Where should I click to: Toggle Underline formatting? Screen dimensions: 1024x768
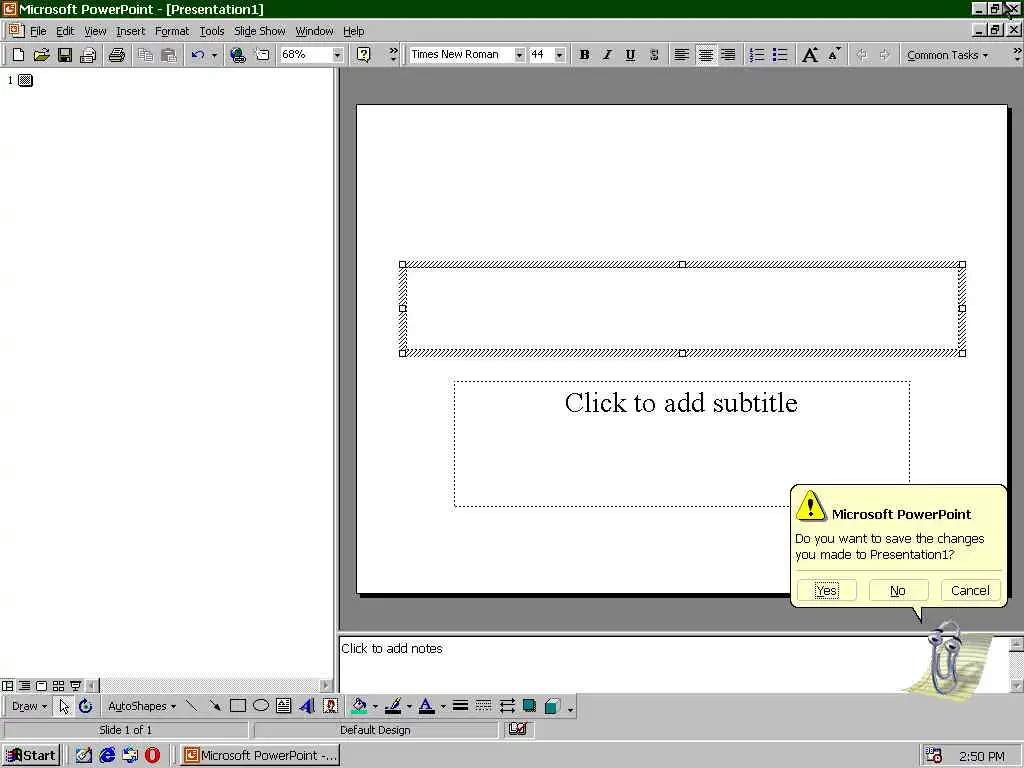[630, 55]
